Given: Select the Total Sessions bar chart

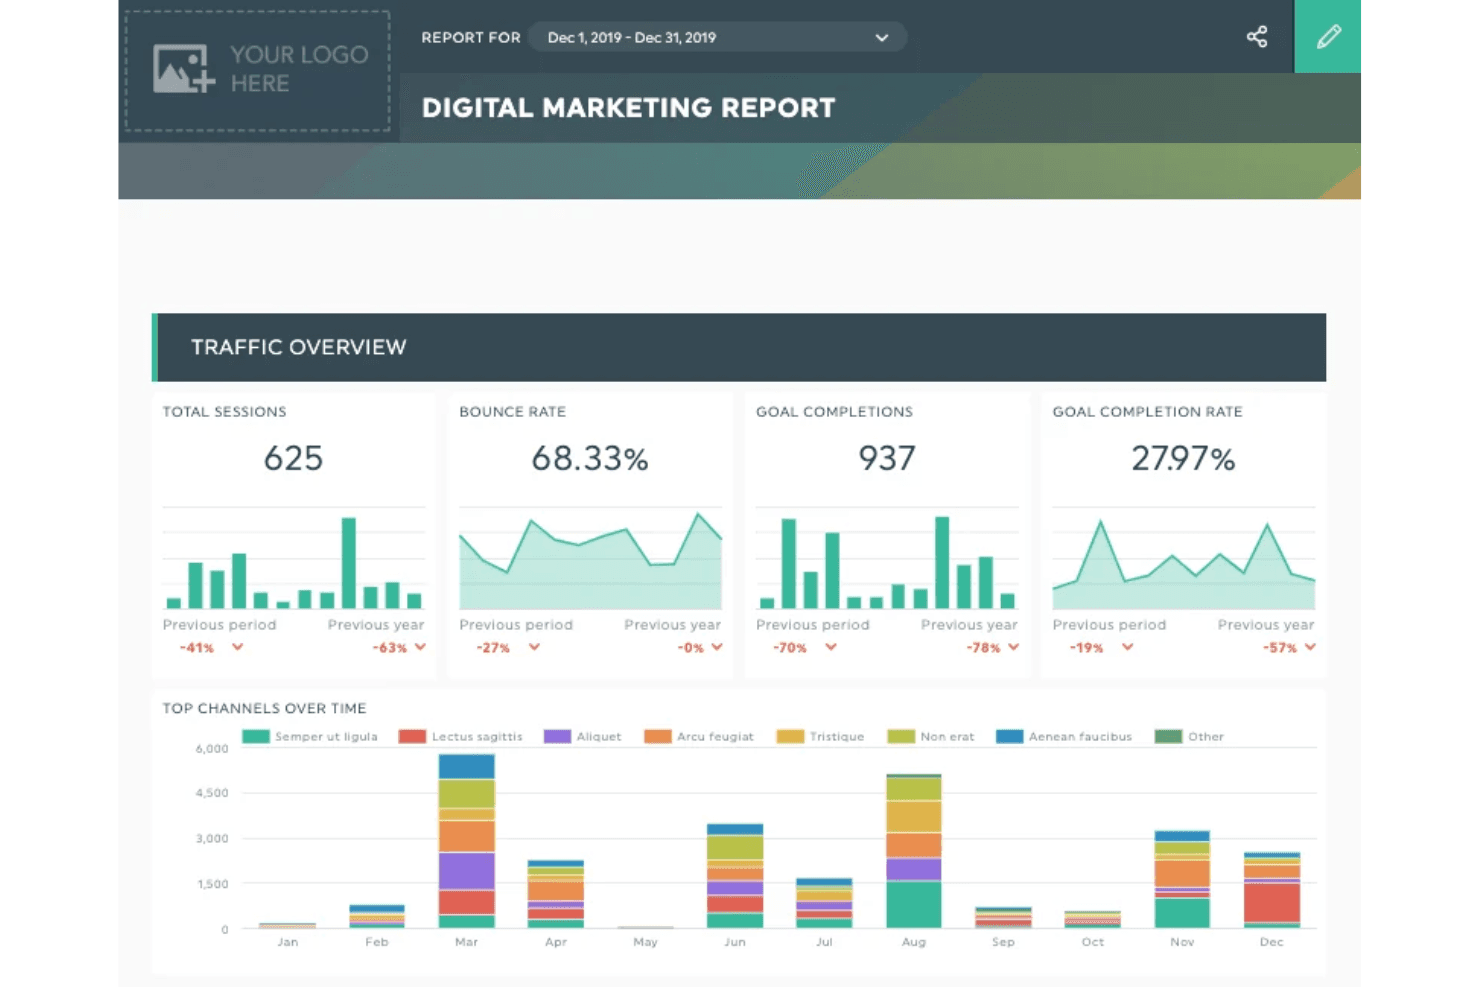Looking at the screenshot, I should pos(294,558).
